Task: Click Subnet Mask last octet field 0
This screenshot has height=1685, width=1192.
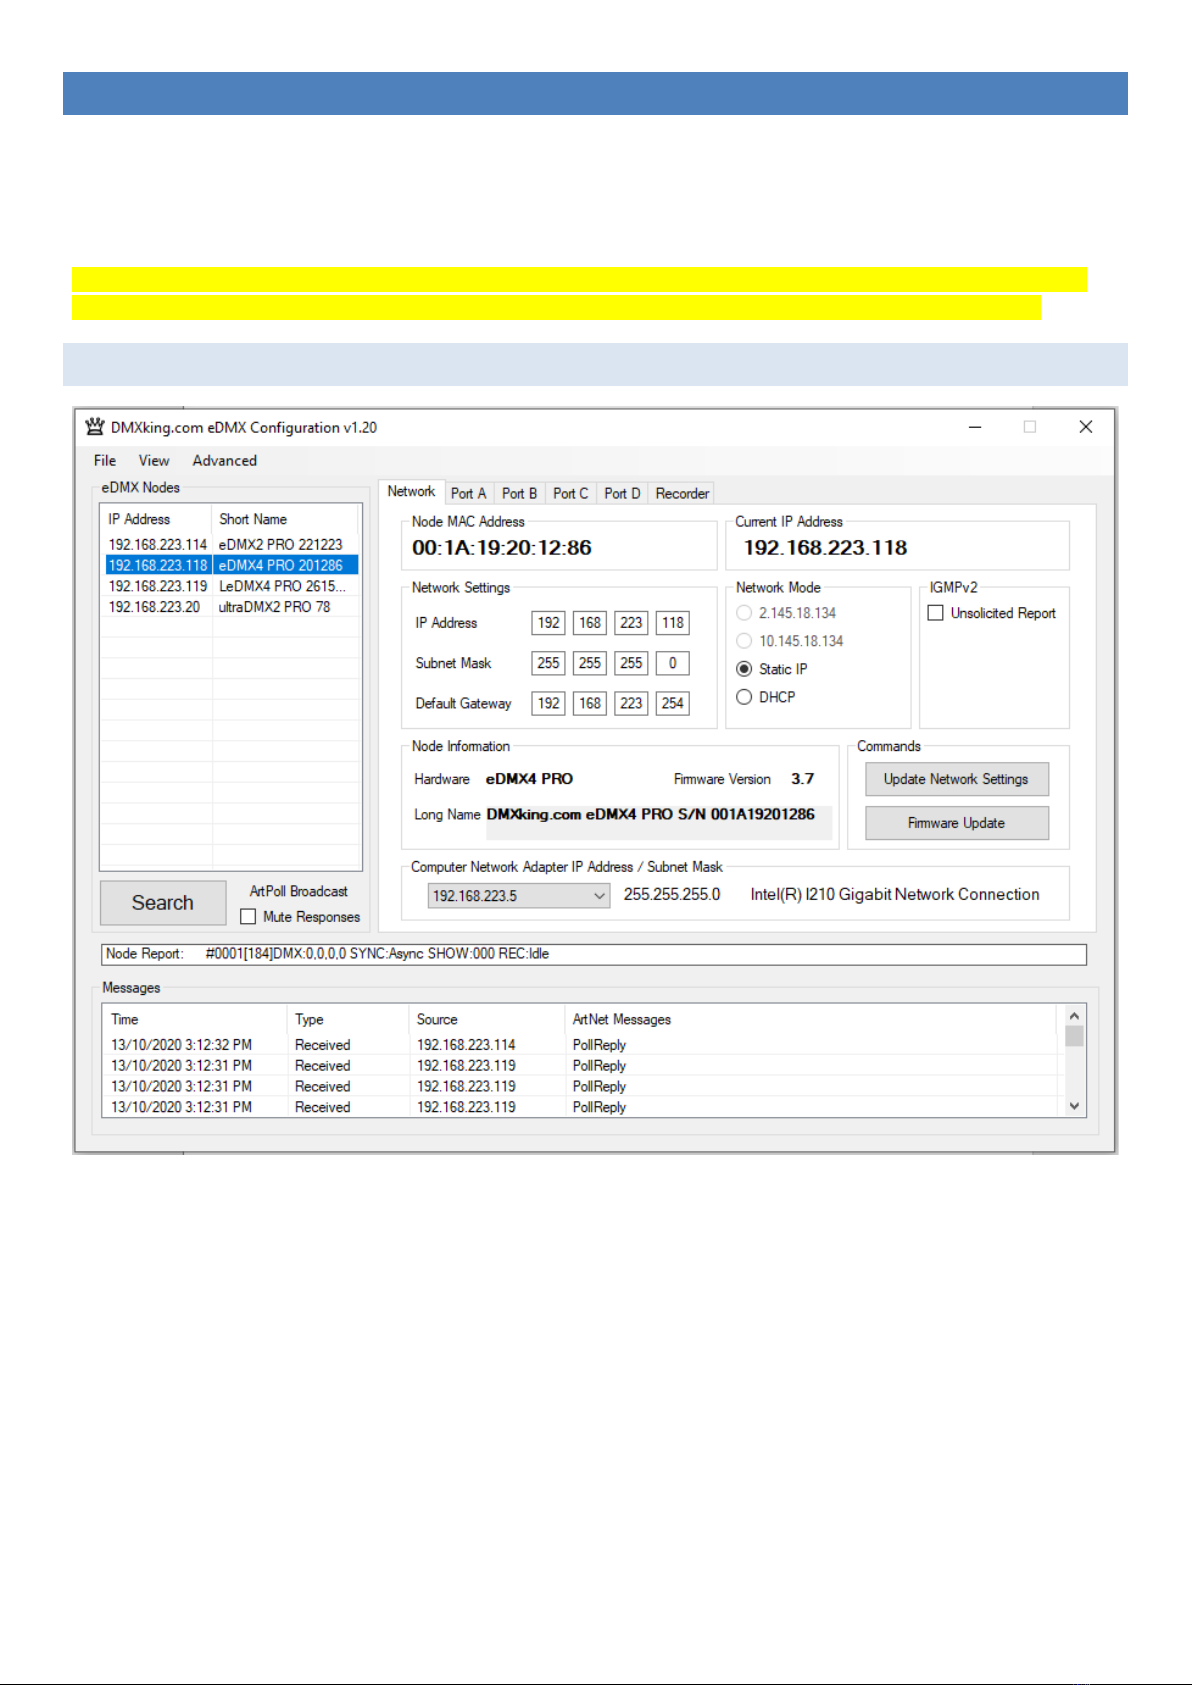Action: (673, 663)
